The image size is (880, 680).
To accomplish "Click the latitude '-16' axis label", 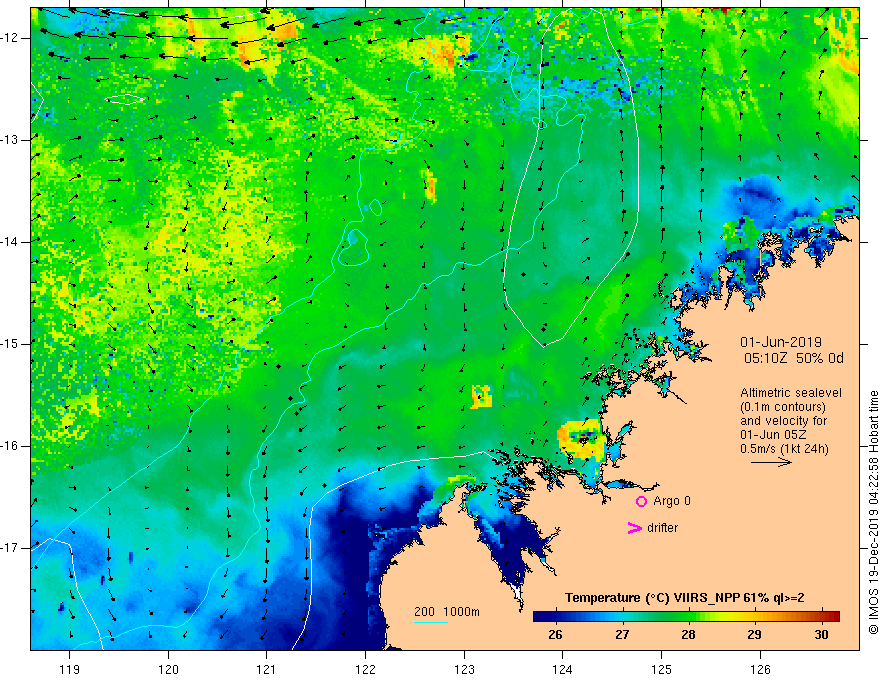I will coord(10,446).
